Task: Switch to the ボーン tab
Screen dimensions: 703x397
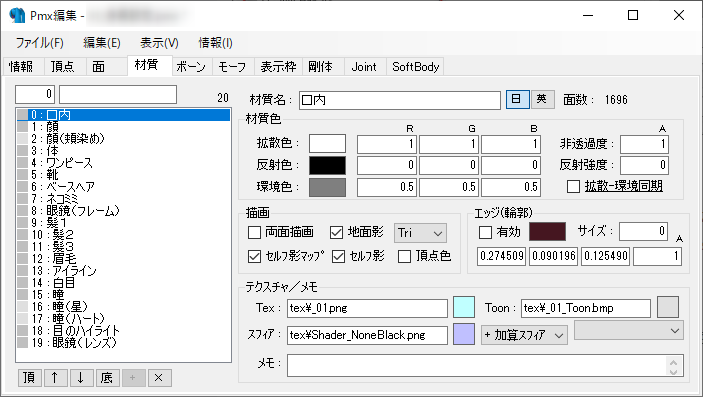Action: (x=191, y=66)
